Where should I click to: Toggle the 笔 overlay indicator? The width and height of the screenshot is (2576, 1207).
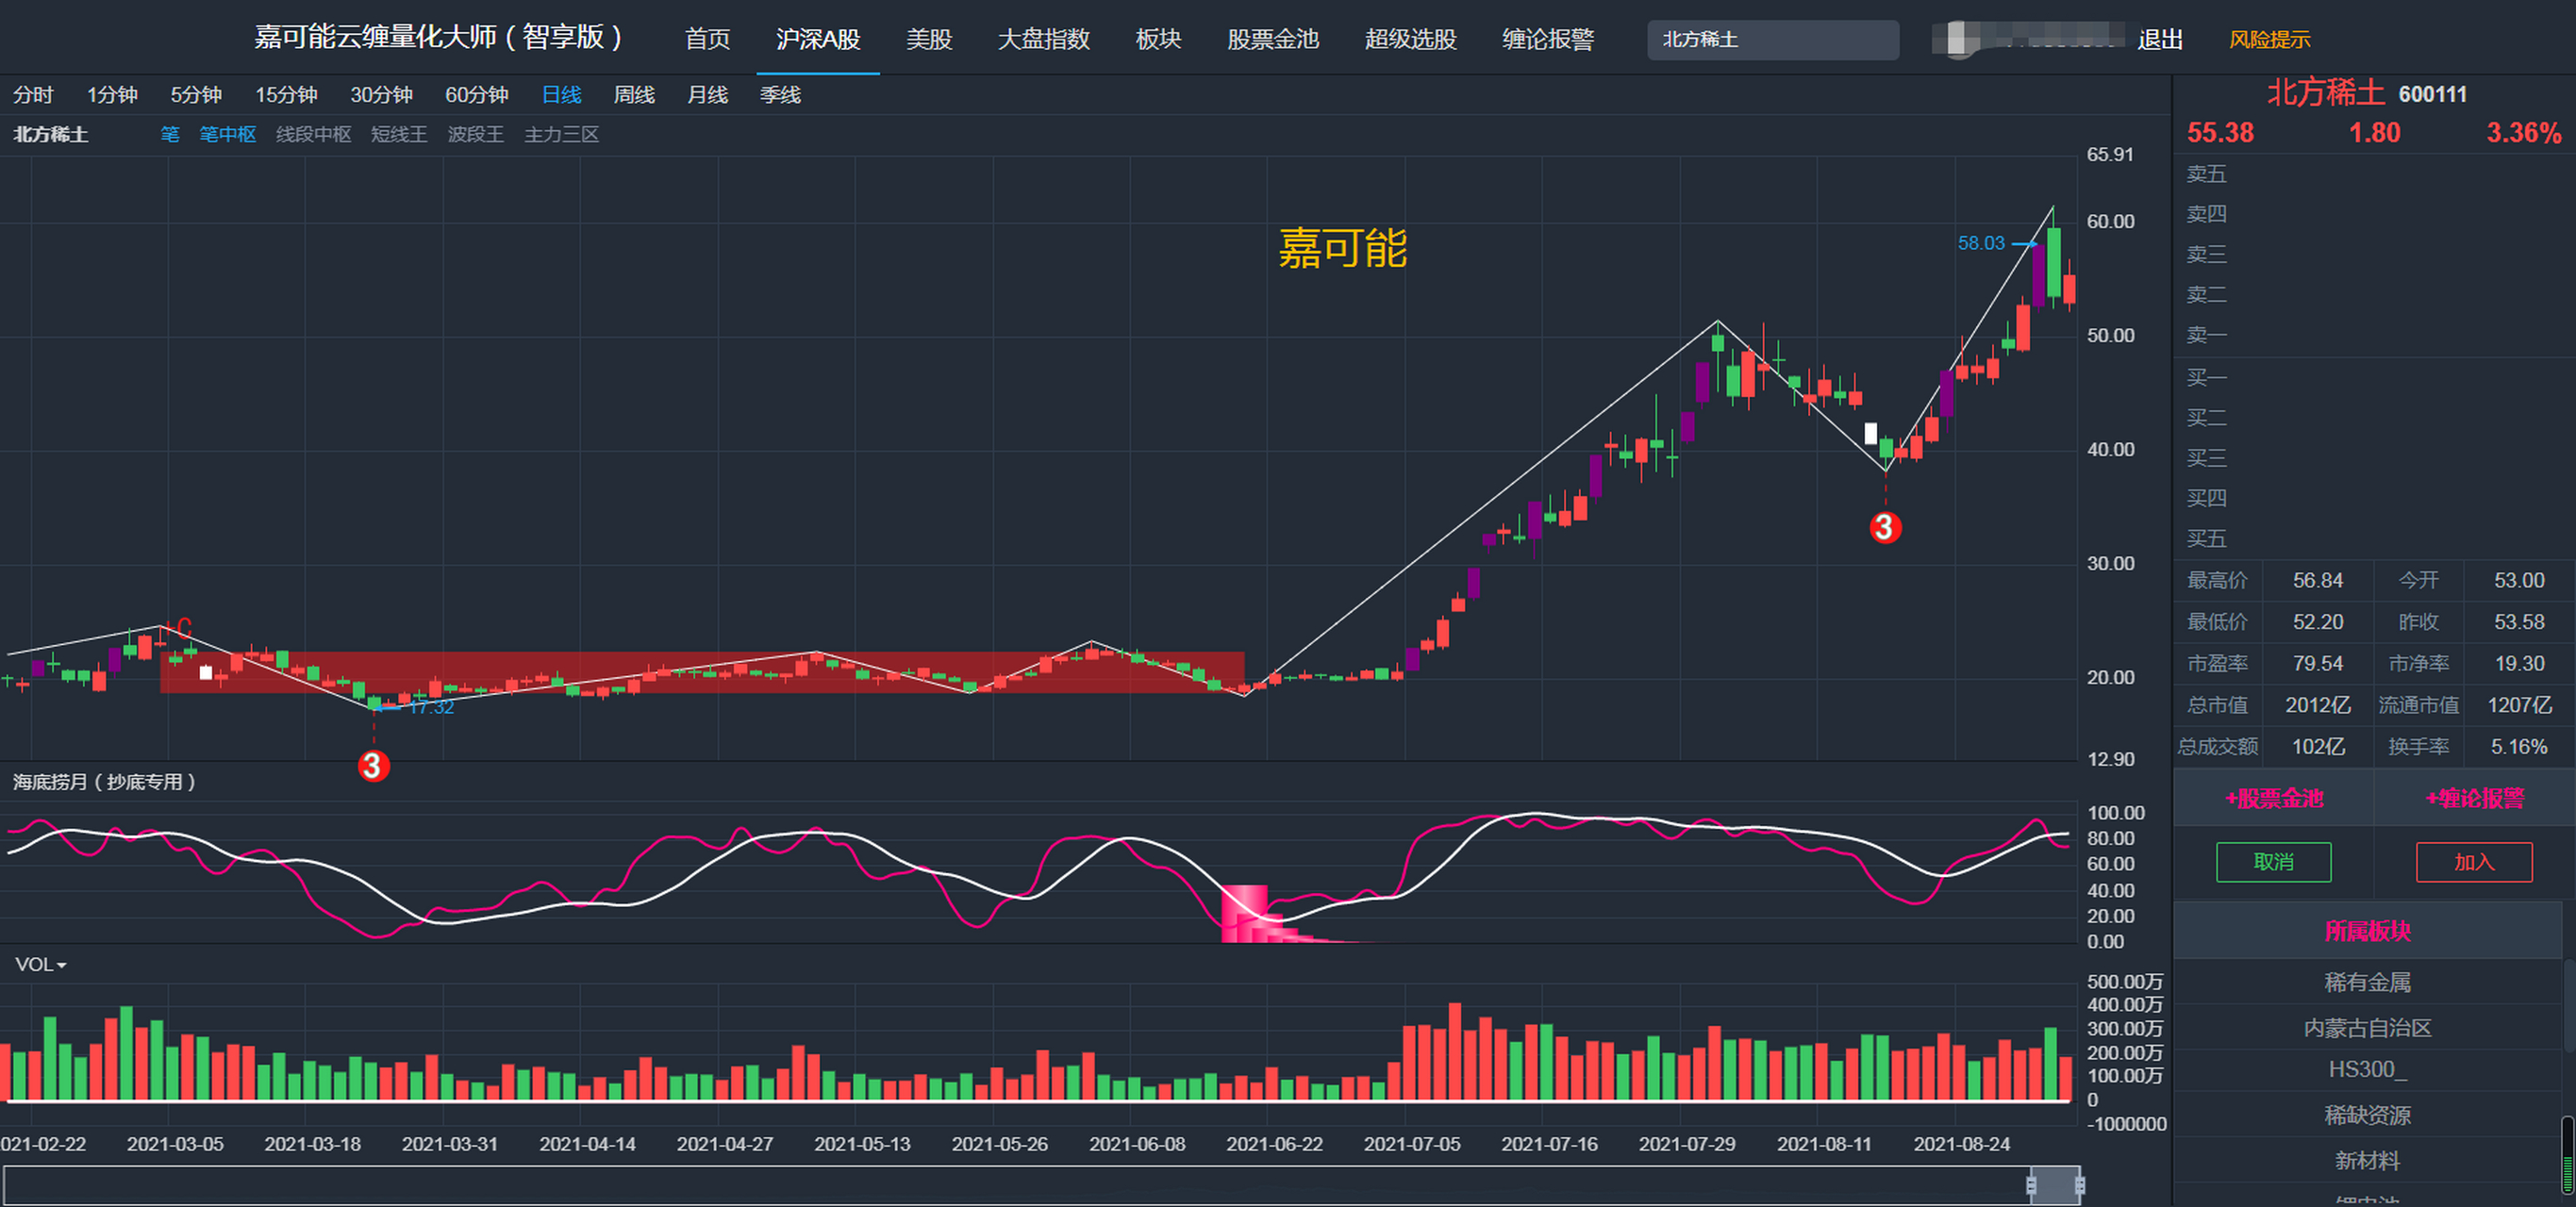(x=170, y=134)
